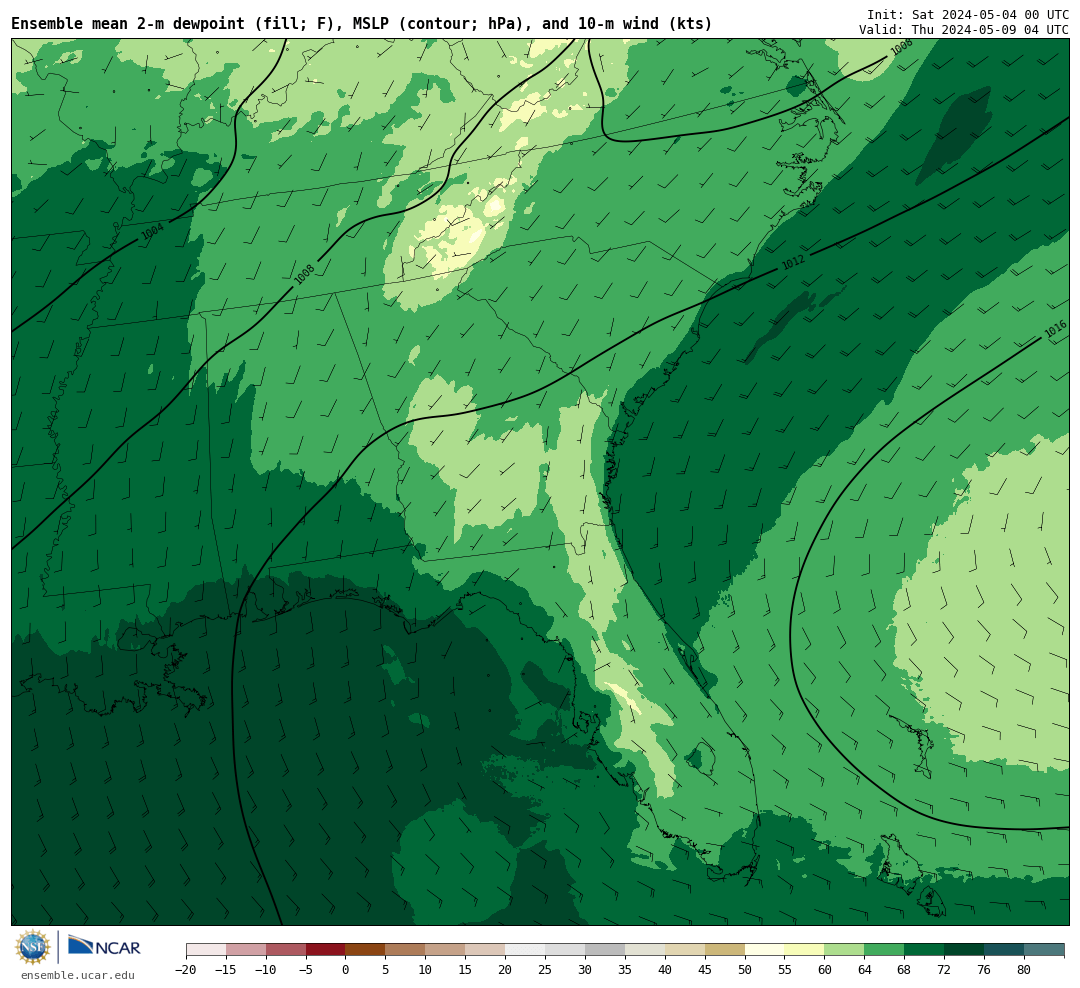
Task: Select the Init: Sat 2024-05-04 00 UTC text
Action: tap(968, 14)
